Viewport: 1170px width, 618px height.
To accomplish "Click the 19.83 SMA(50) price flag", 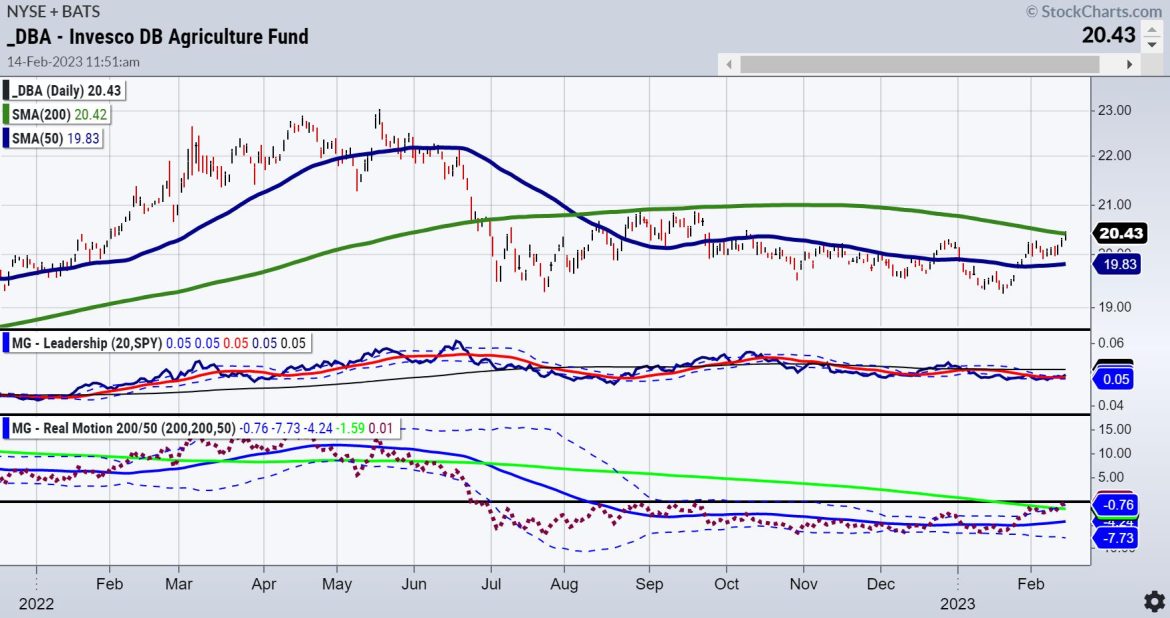I will click(1120, 264).
